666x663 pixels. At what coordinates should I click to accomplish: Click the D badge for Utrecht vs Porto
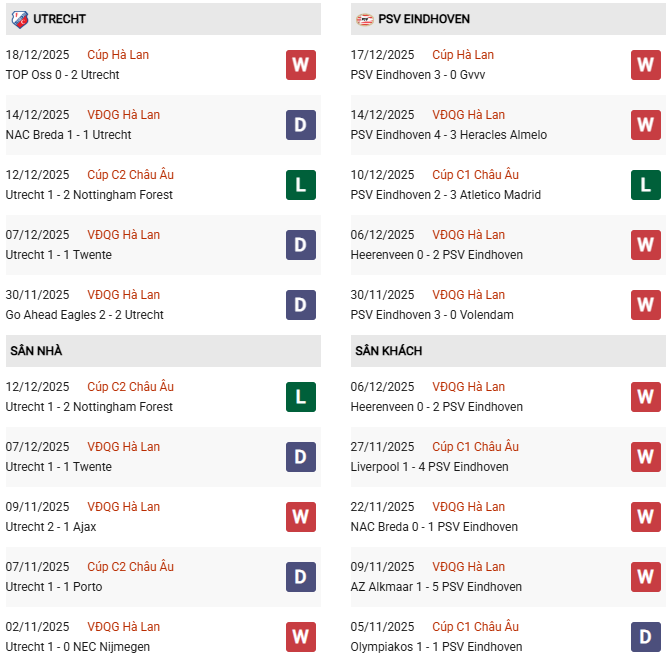300,577
